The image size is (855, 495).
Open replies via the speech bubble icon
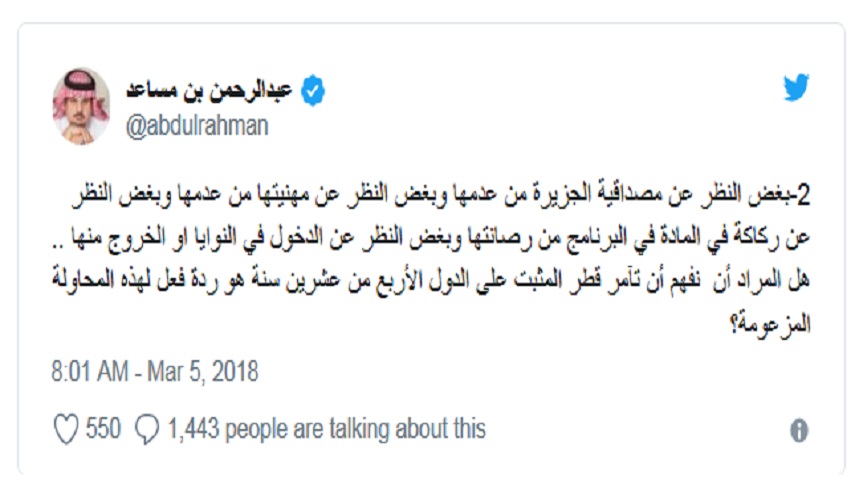click(x=147, y=429)
